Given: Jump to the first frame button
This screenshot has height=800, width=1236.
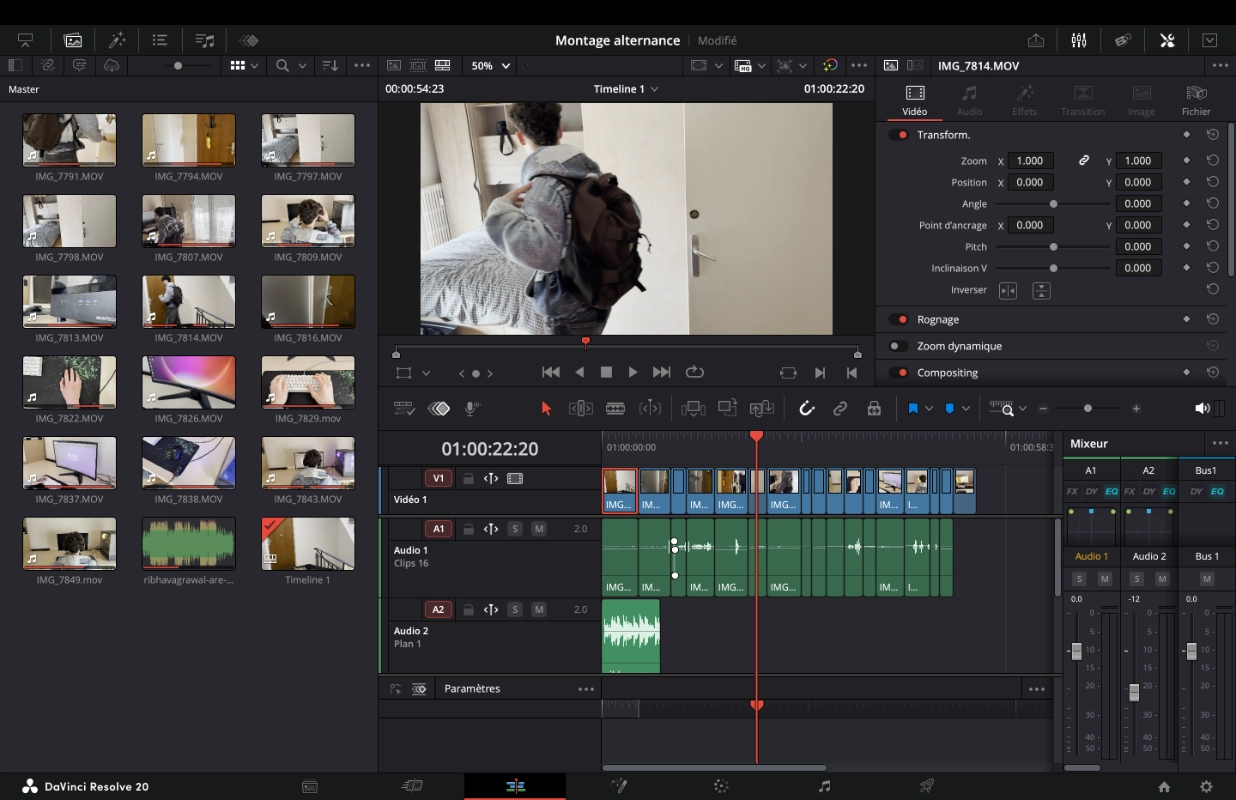Looking at the screenshot, I should pyautogui.click(x=551, y=372).
